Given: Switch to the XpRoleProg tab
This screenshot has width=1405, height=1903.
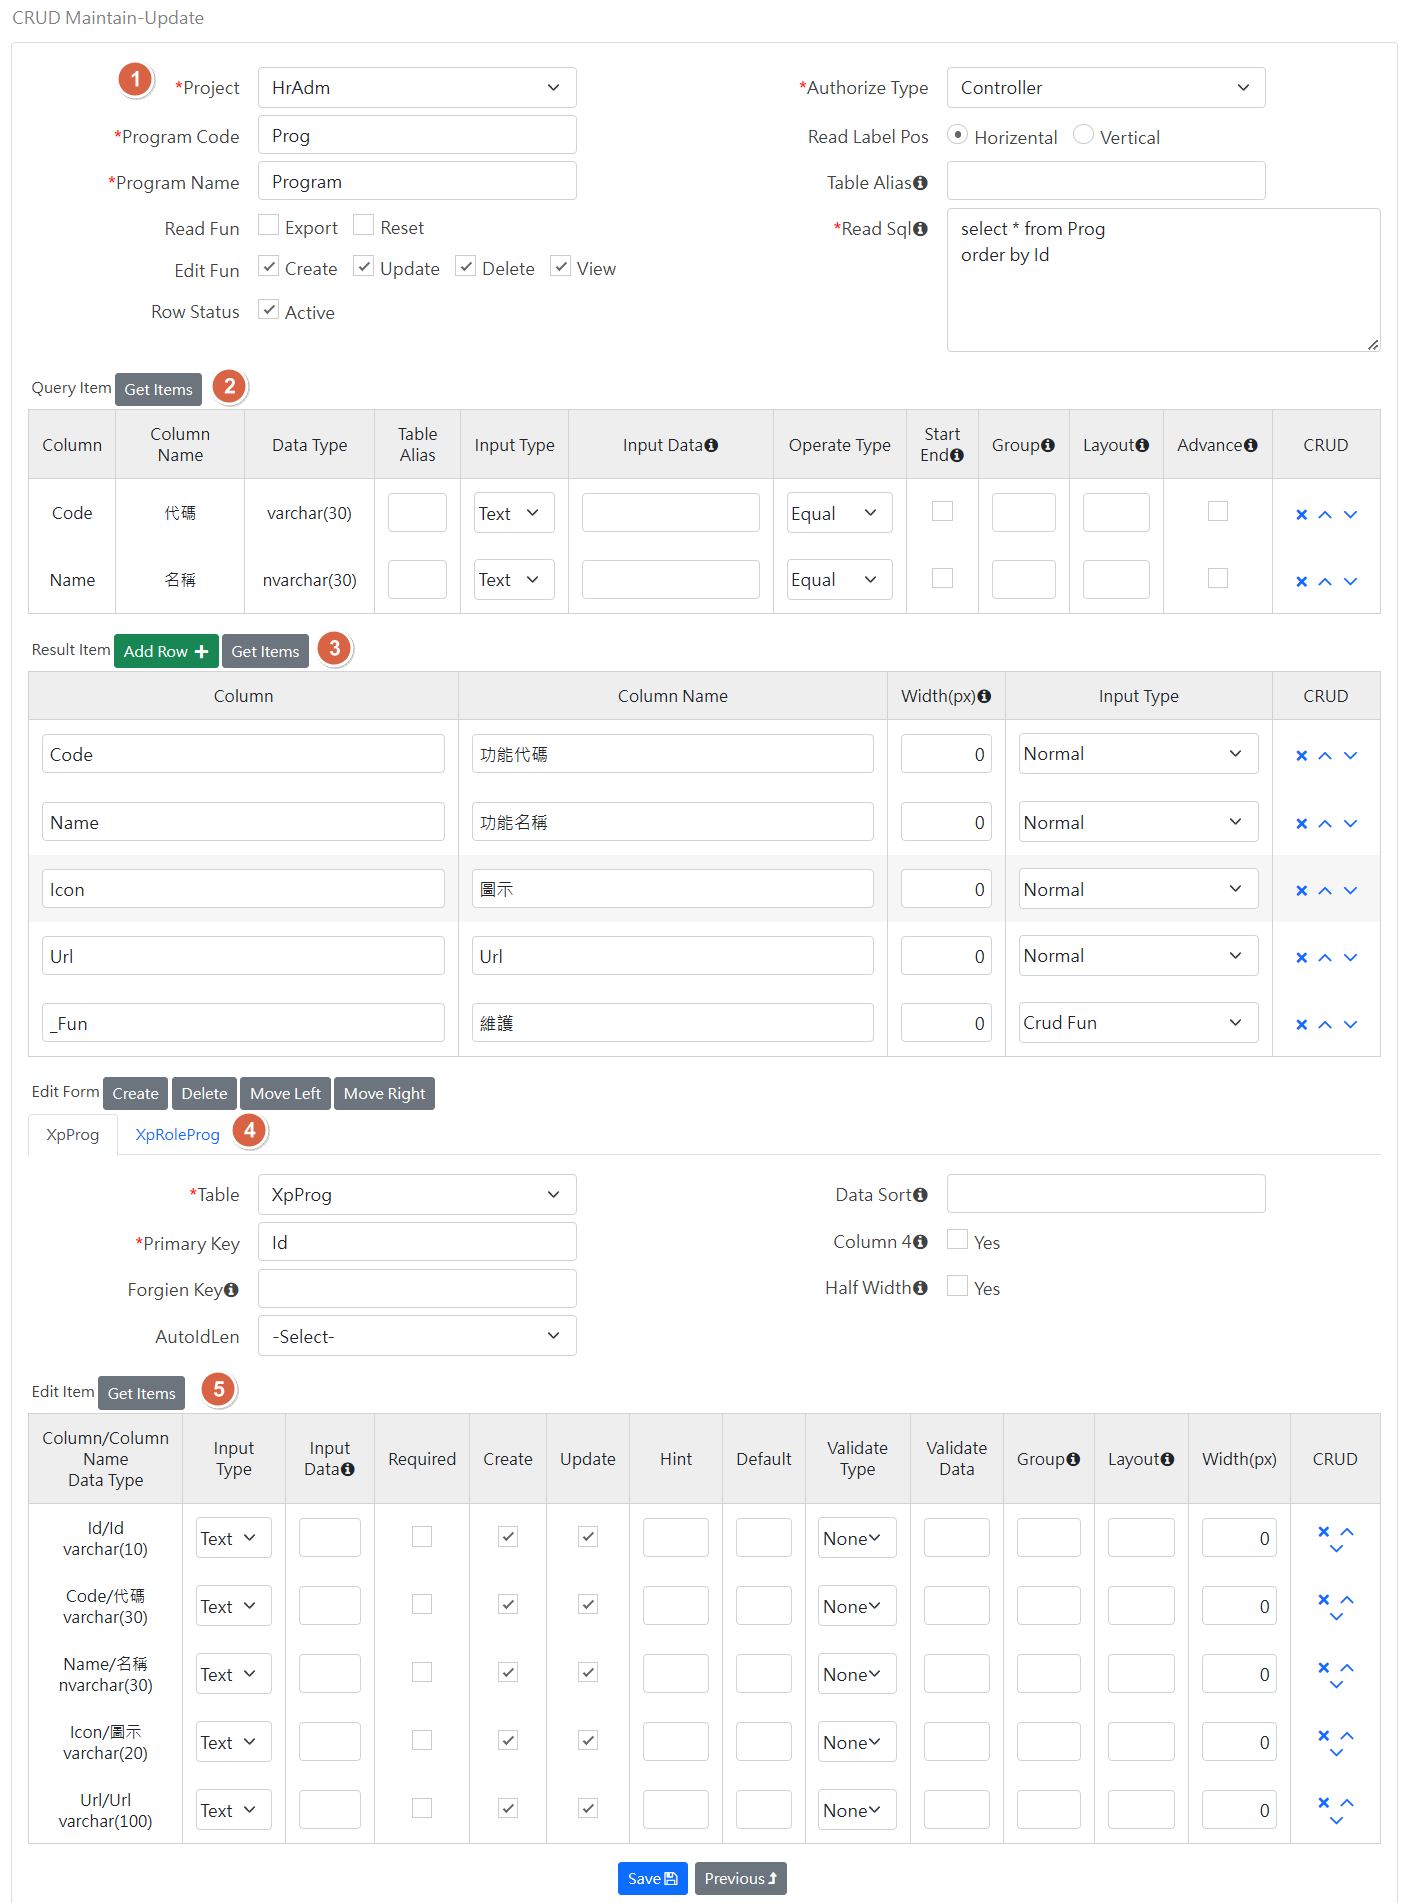Looking at the screenshot, I should [177, 1134].
